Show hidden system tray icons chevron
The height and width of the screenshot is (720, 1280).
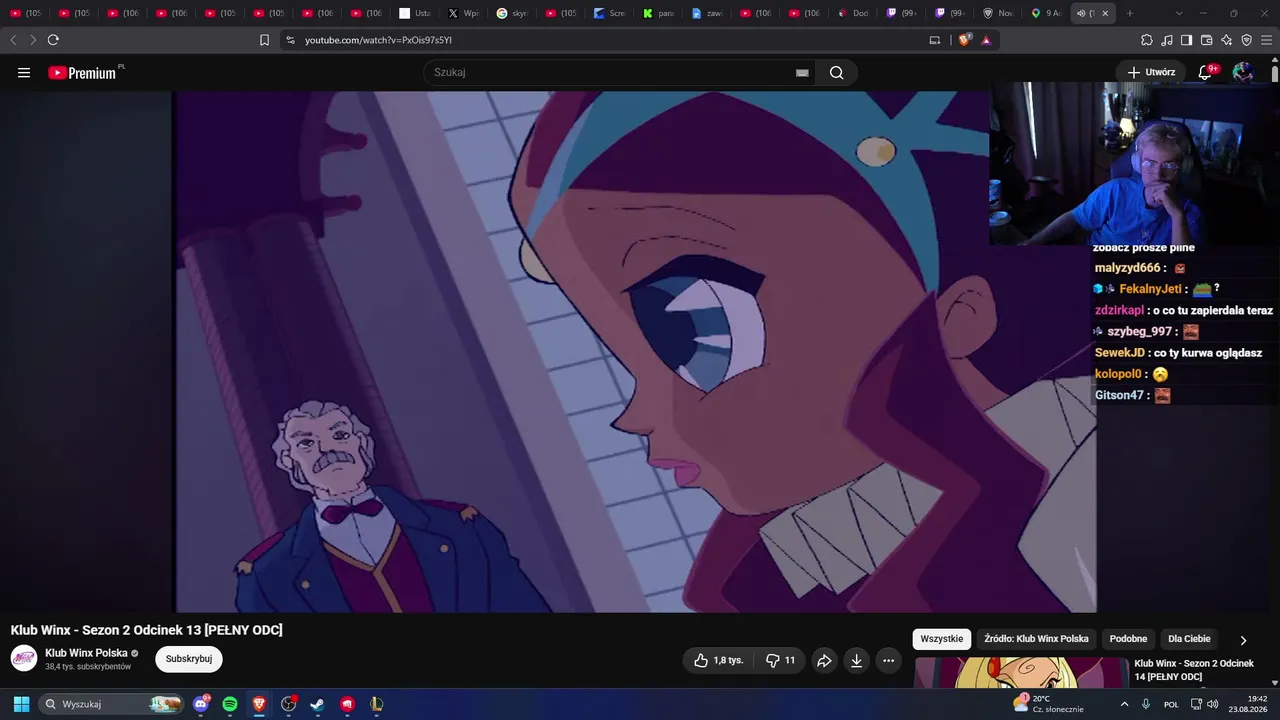pos(1124,704)
